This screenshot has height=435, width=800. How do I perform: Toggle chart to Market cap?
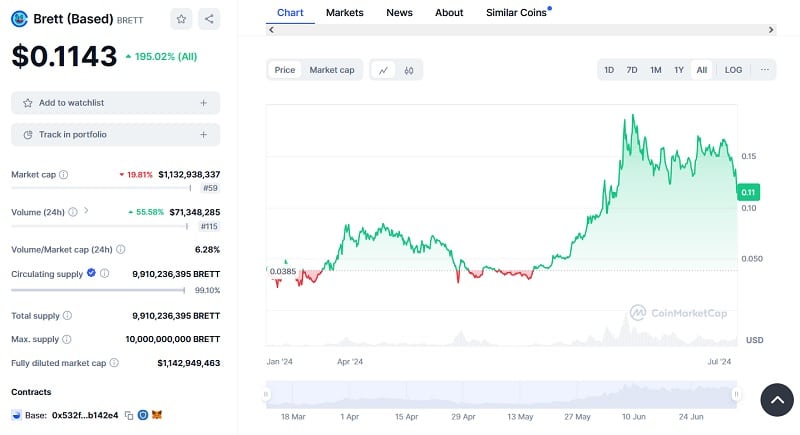pyautogui.click(x=331, y=70)
